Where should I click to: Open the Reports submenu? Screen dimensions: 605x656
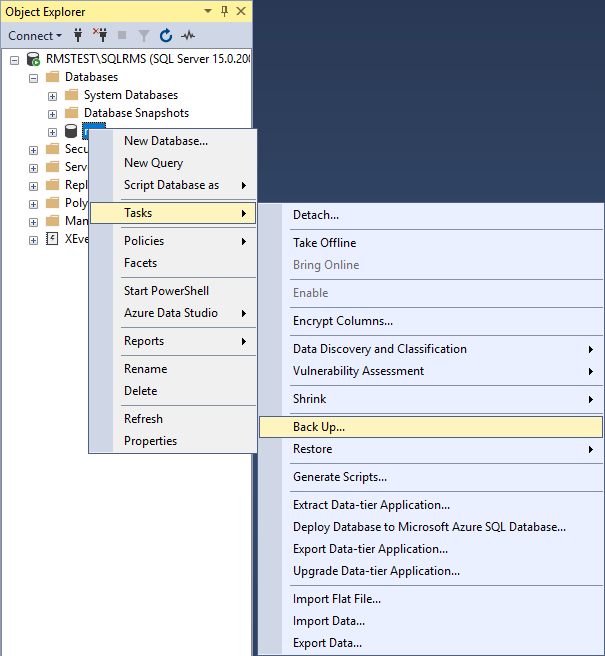tap(173, 341)
